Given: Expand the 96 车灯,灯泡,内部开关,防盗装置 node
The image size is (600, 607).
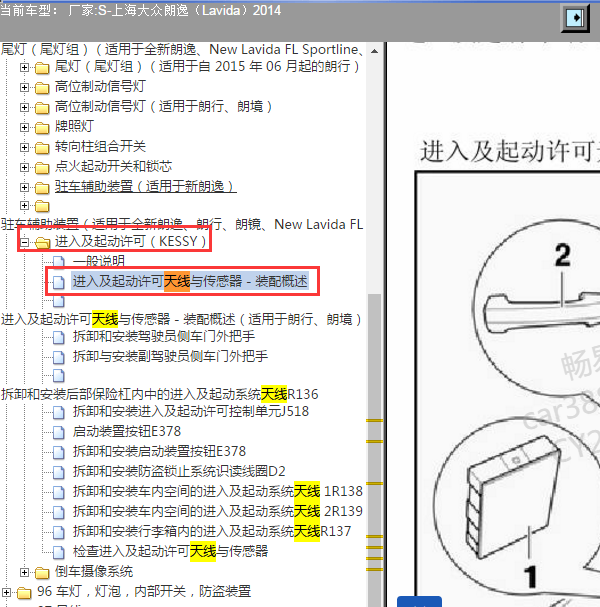Looking at the screenshot, I should click(x=7, y=592).
